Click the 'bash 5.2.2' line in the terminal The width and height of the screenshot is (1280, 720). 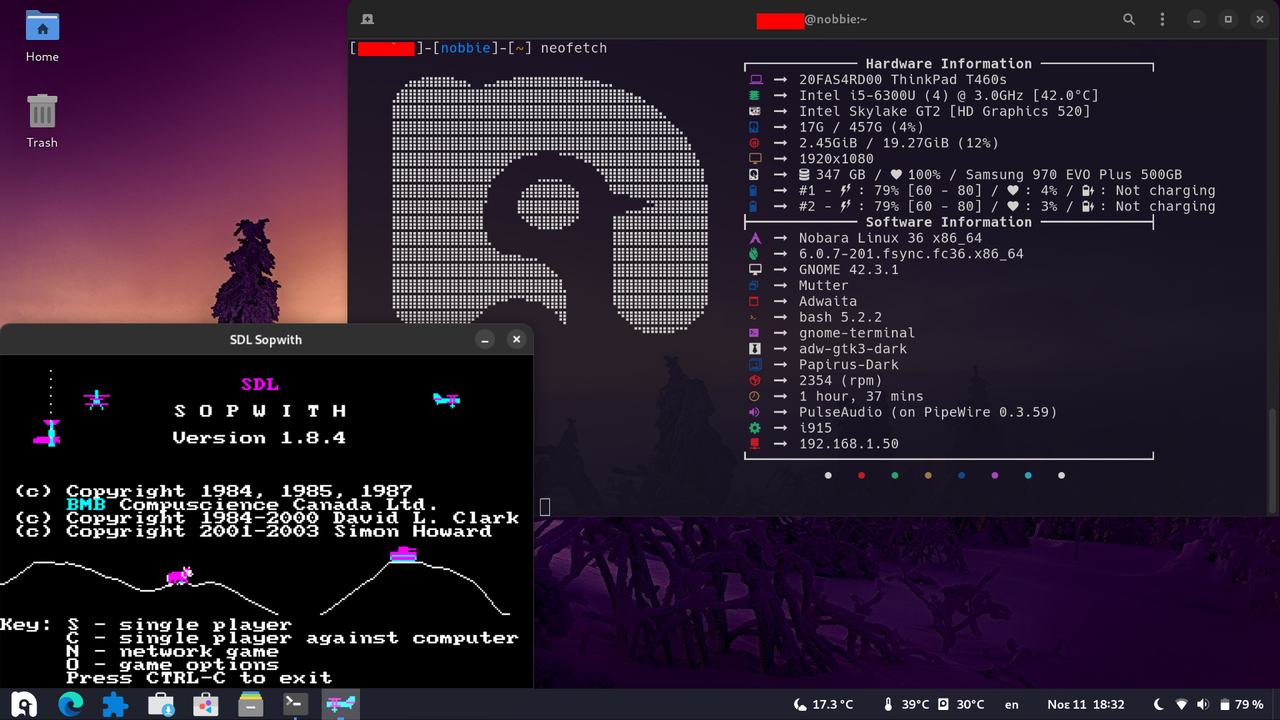(840, 317)
